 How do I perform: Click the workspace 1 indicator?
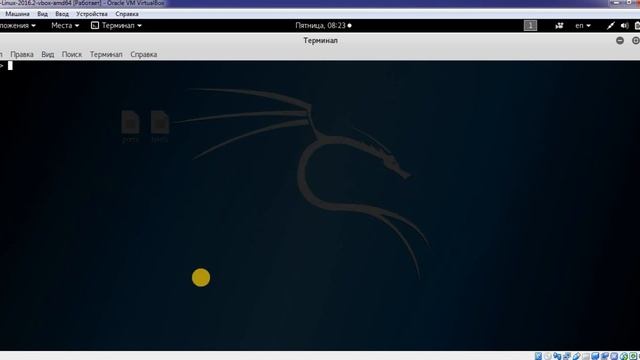pos(530,26)
